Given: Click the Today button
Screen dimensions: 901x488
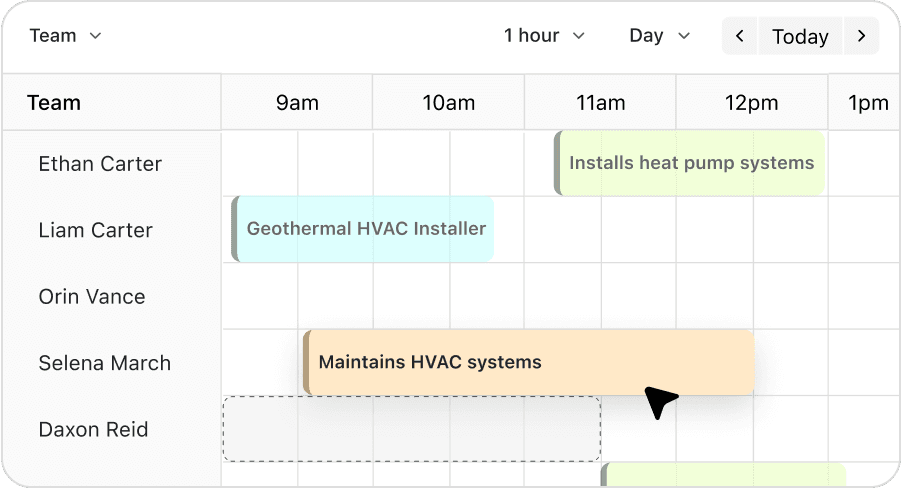Looking at the screenshot, I should tap(800, 36).
